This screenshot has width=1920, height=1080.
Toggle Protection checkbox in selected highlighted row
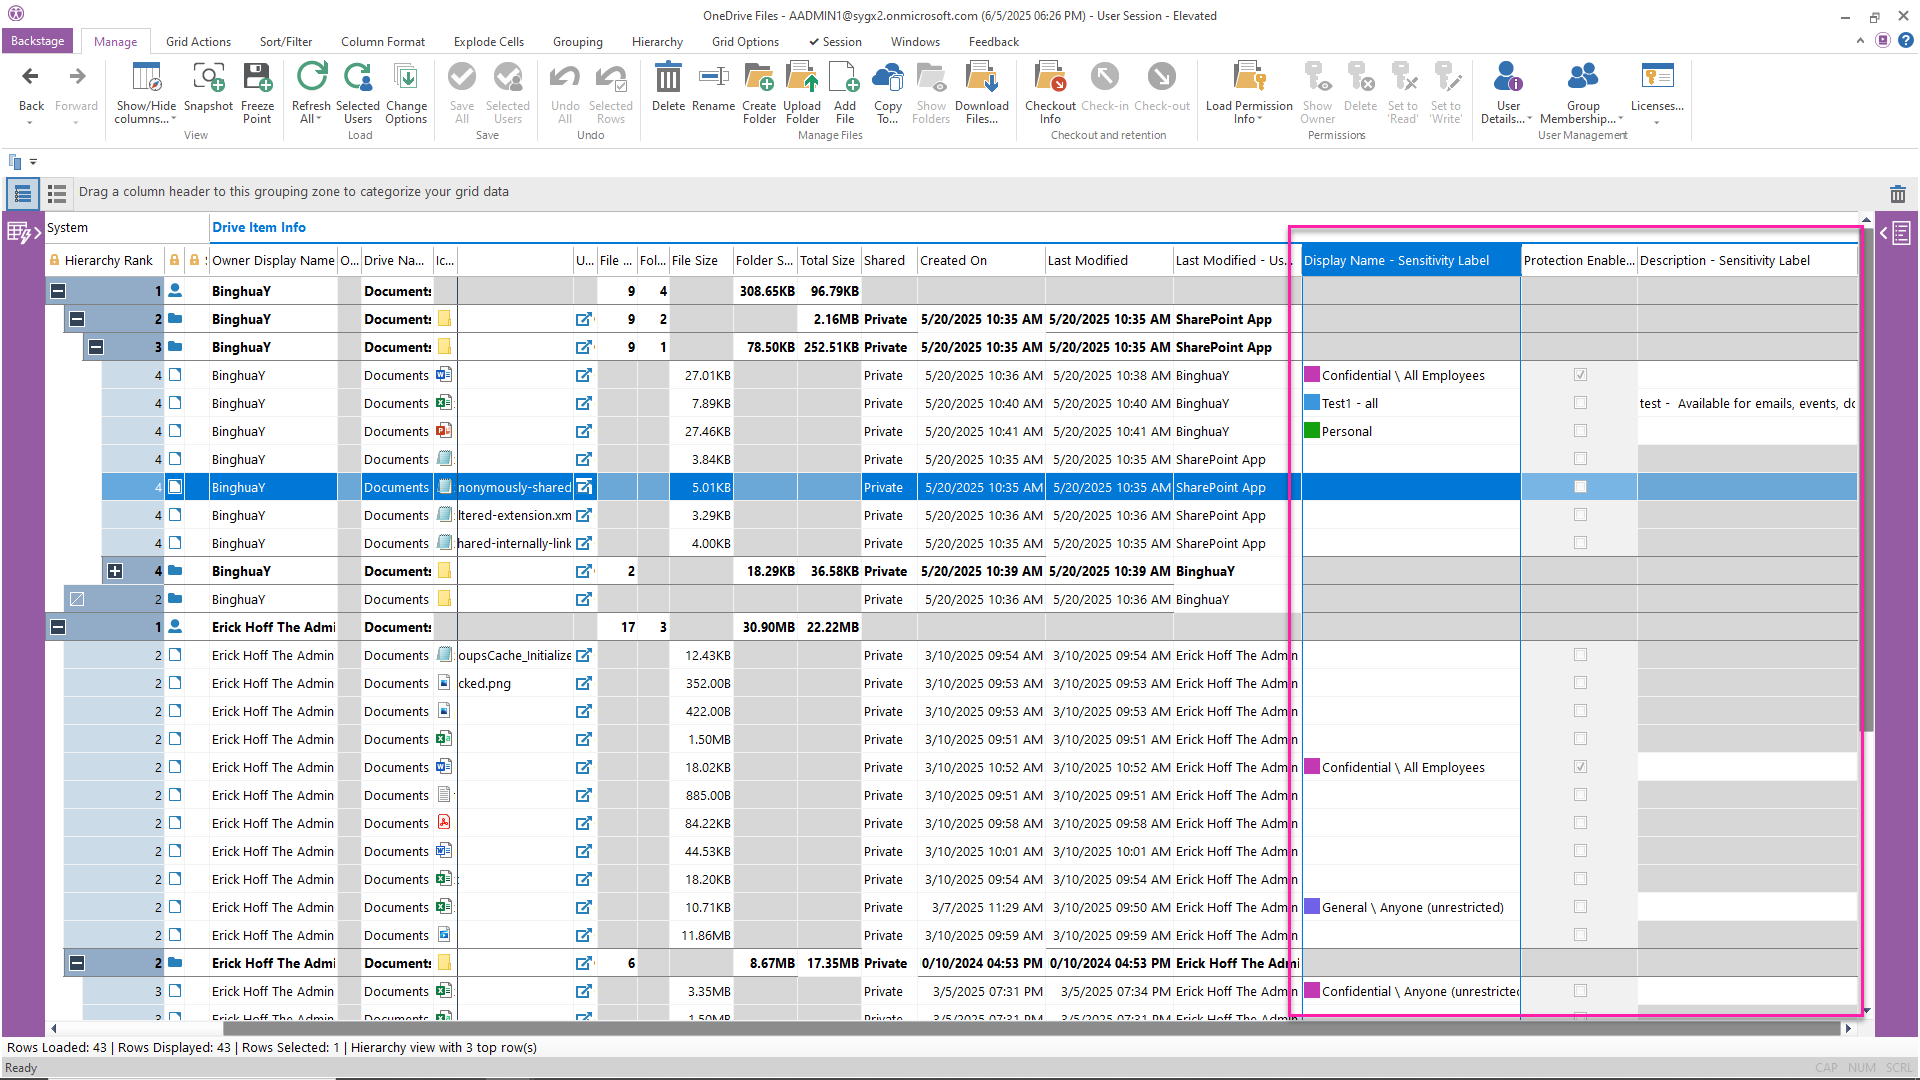click(1580, 487)
